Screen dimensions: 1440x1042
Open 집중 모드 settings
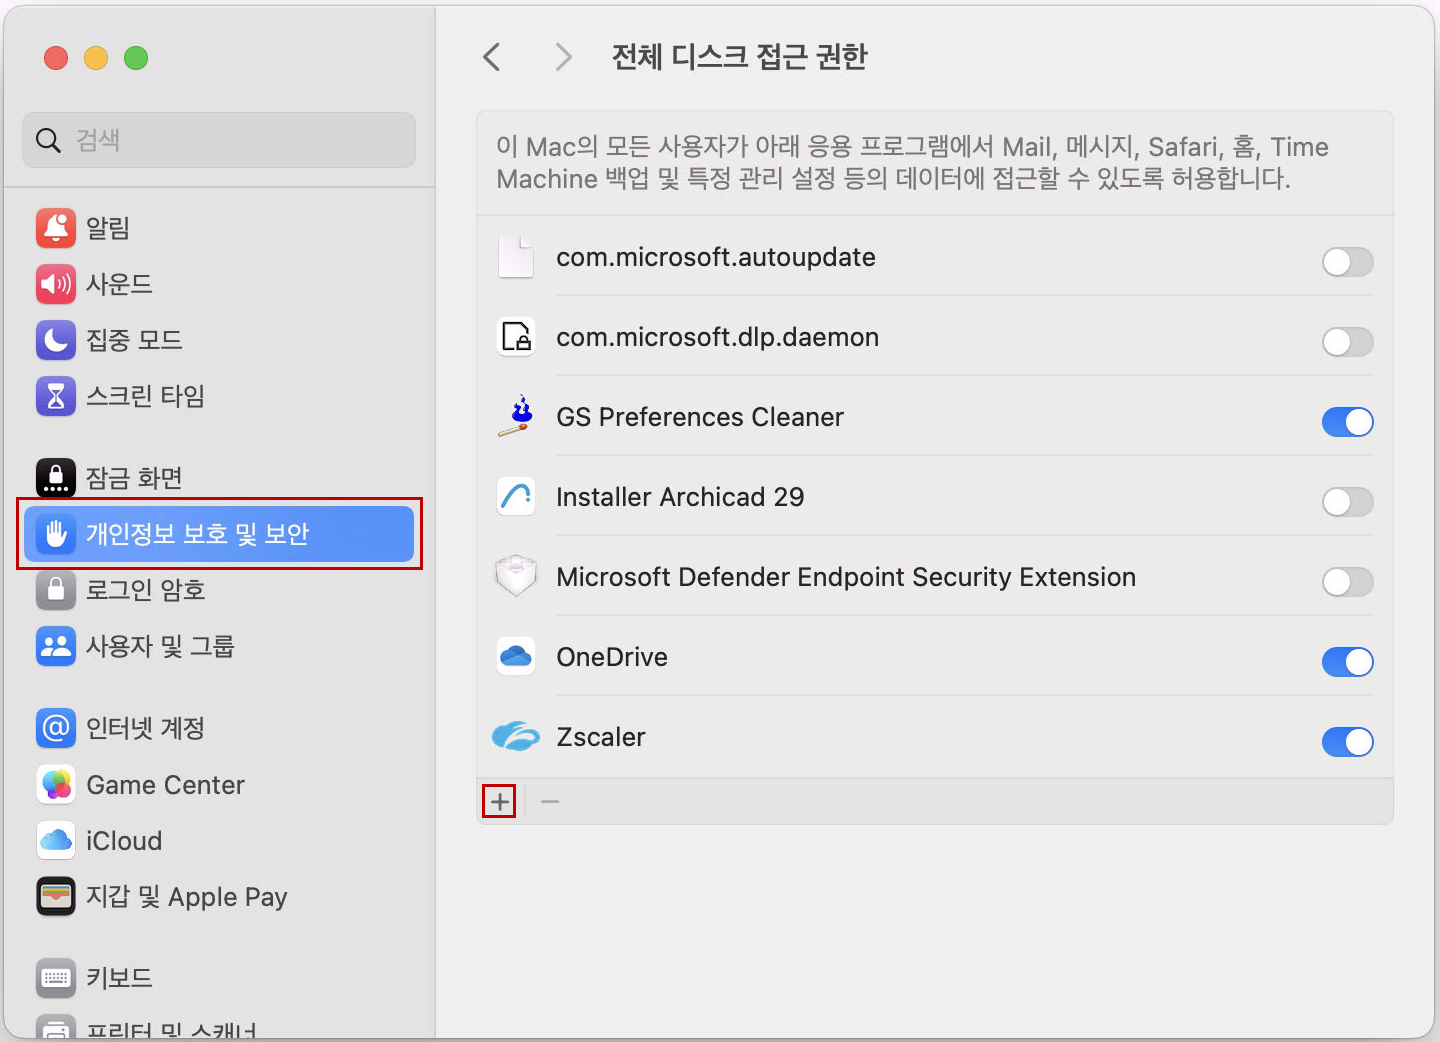[x=56, y=340]
